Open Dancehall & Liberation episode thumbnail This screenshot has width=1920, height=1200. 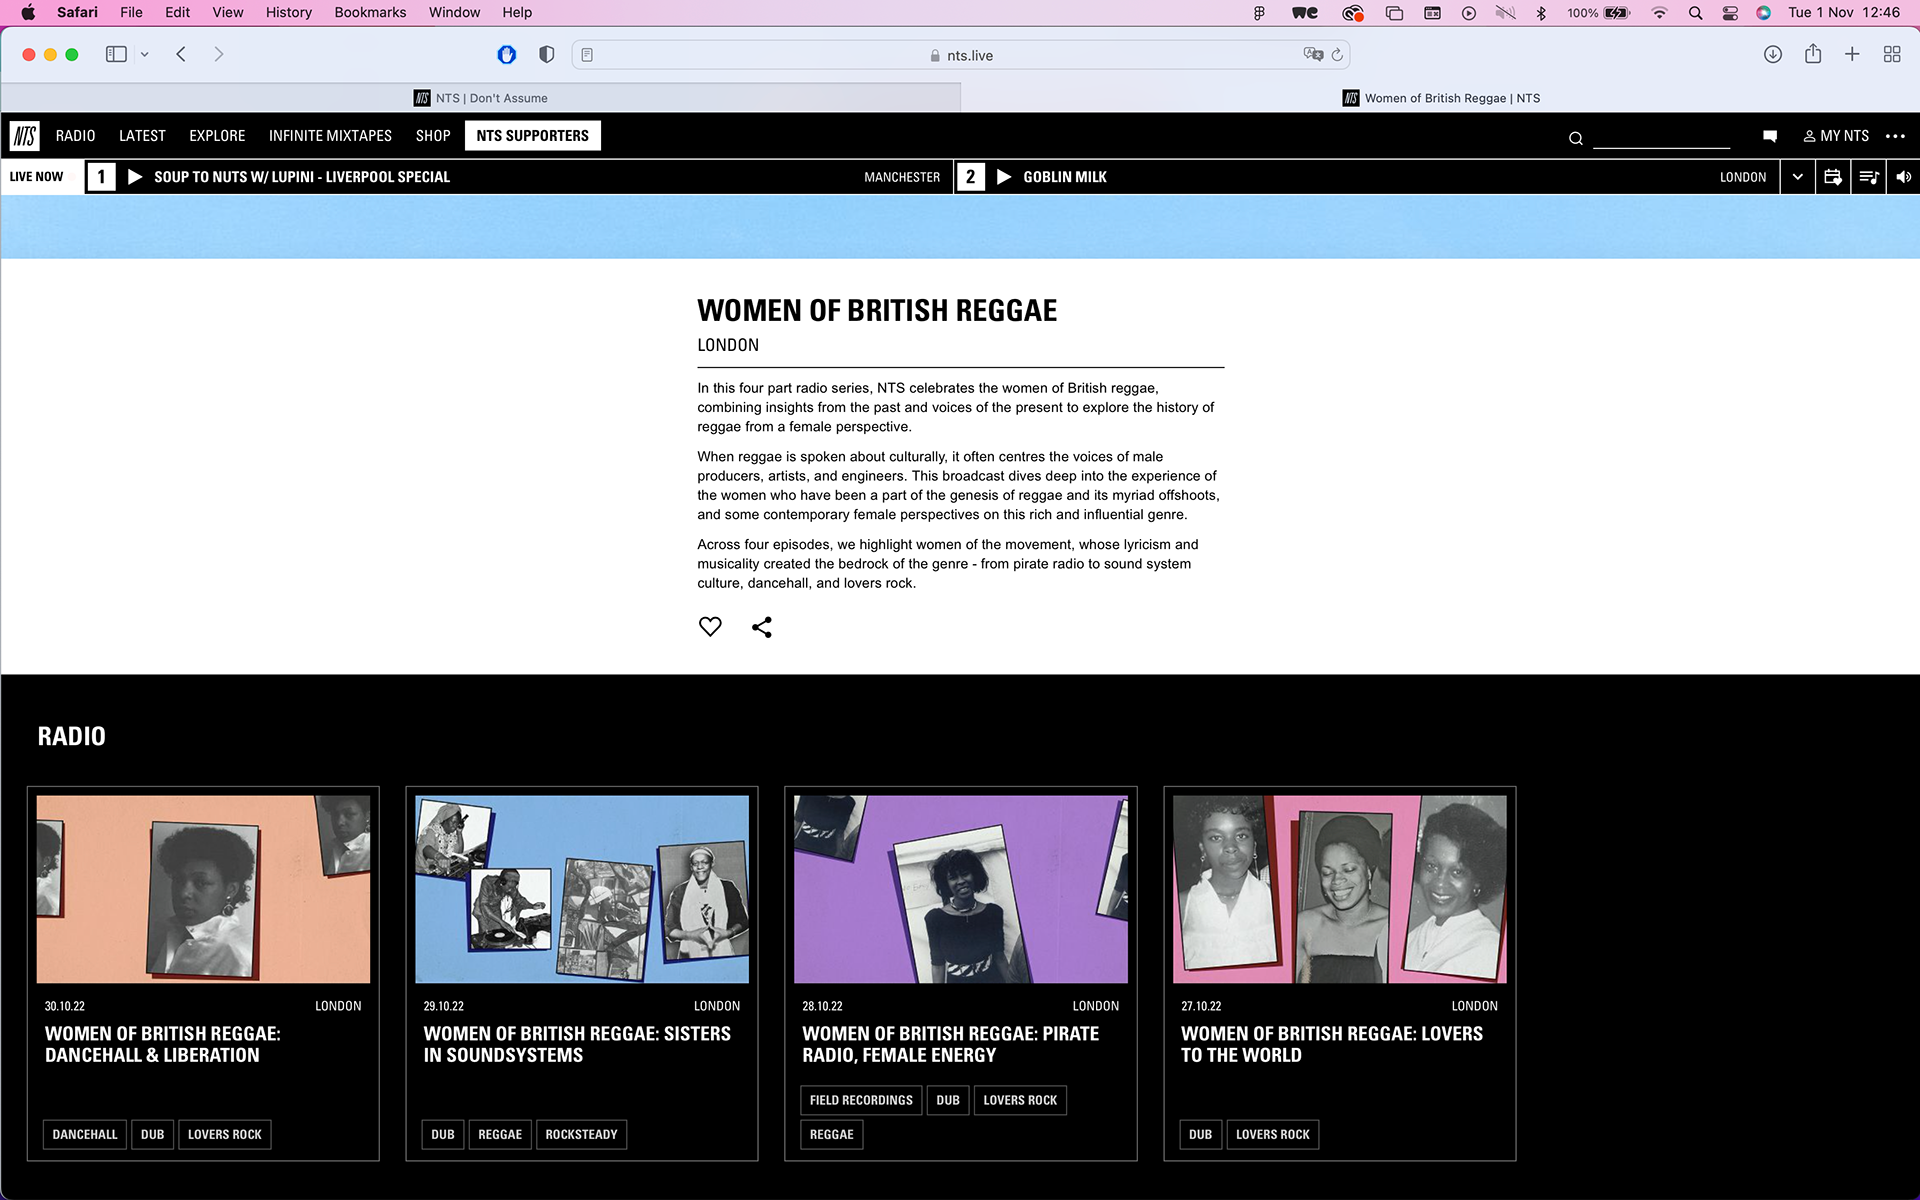(x=203, y=889)
